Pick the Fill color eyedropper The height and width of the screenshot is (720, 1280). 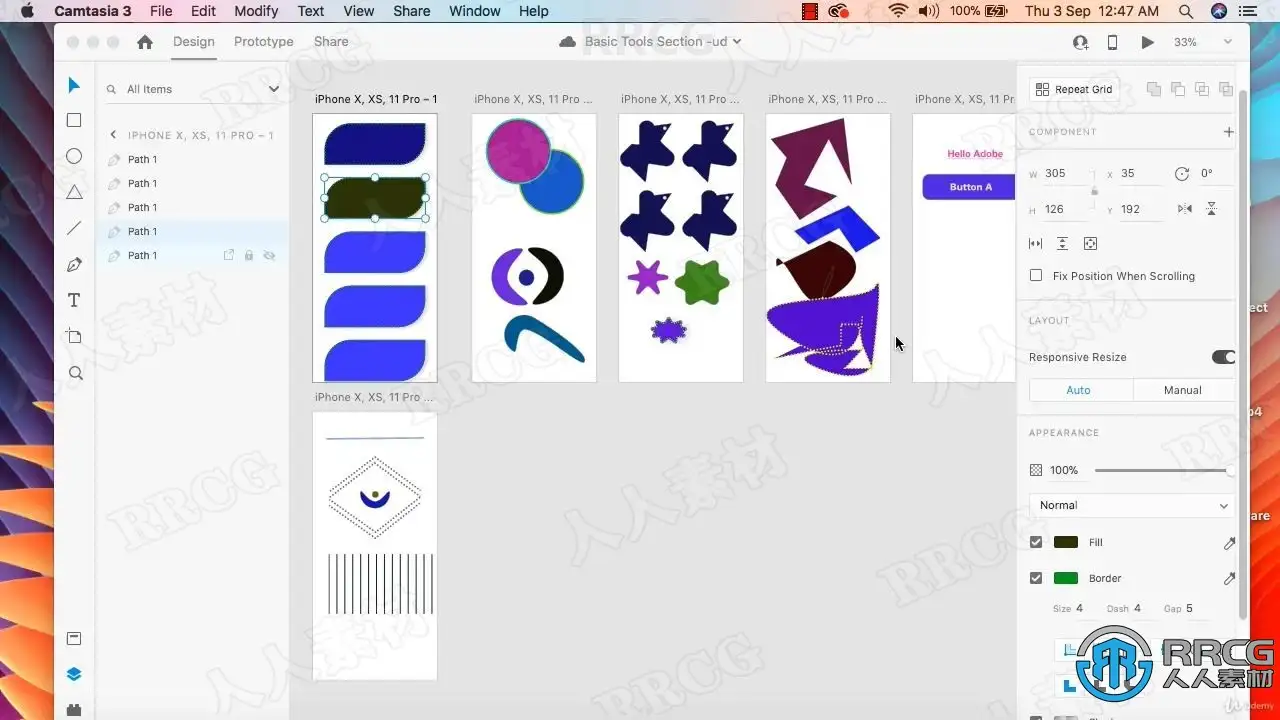pos(1229,543)
